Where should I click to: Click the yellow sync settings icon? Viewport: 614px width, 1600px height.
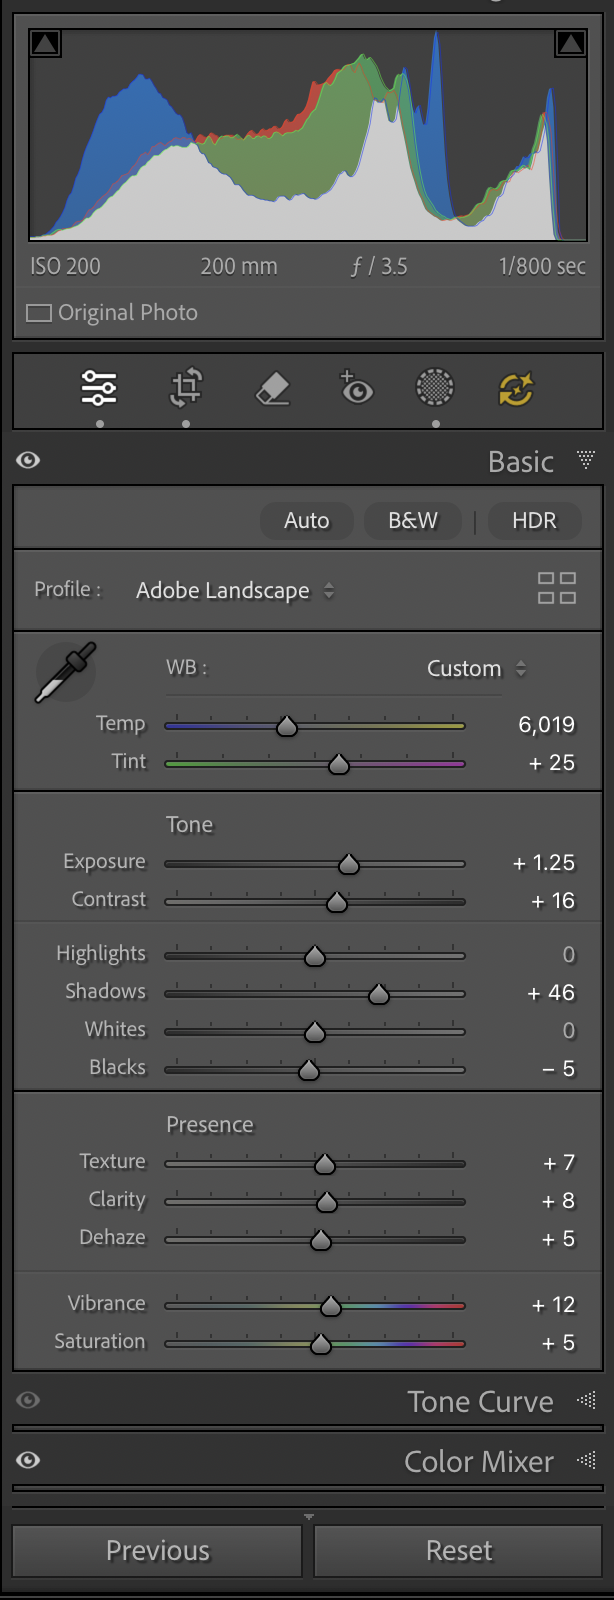pyautogui.click(x=516, y=388)
